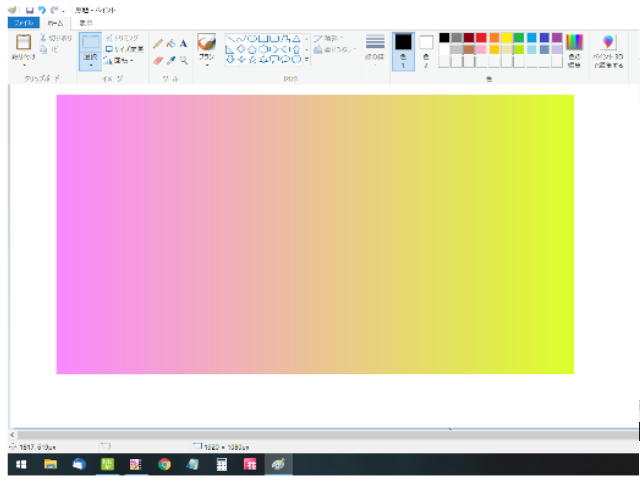Switch to the View ribbon tab
The height and width of the screenshot is (480, 640).
pyautogui.click(x=86, y=23)
